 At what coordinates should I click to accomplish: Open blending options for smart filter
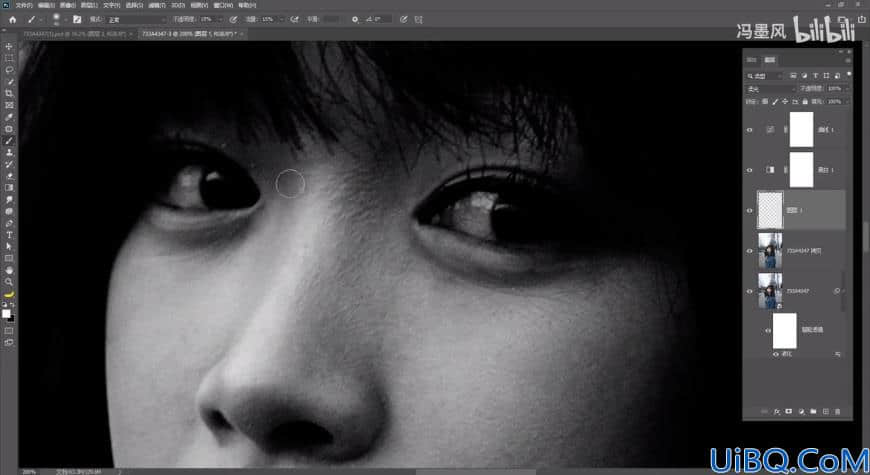(x=838, y=354)
